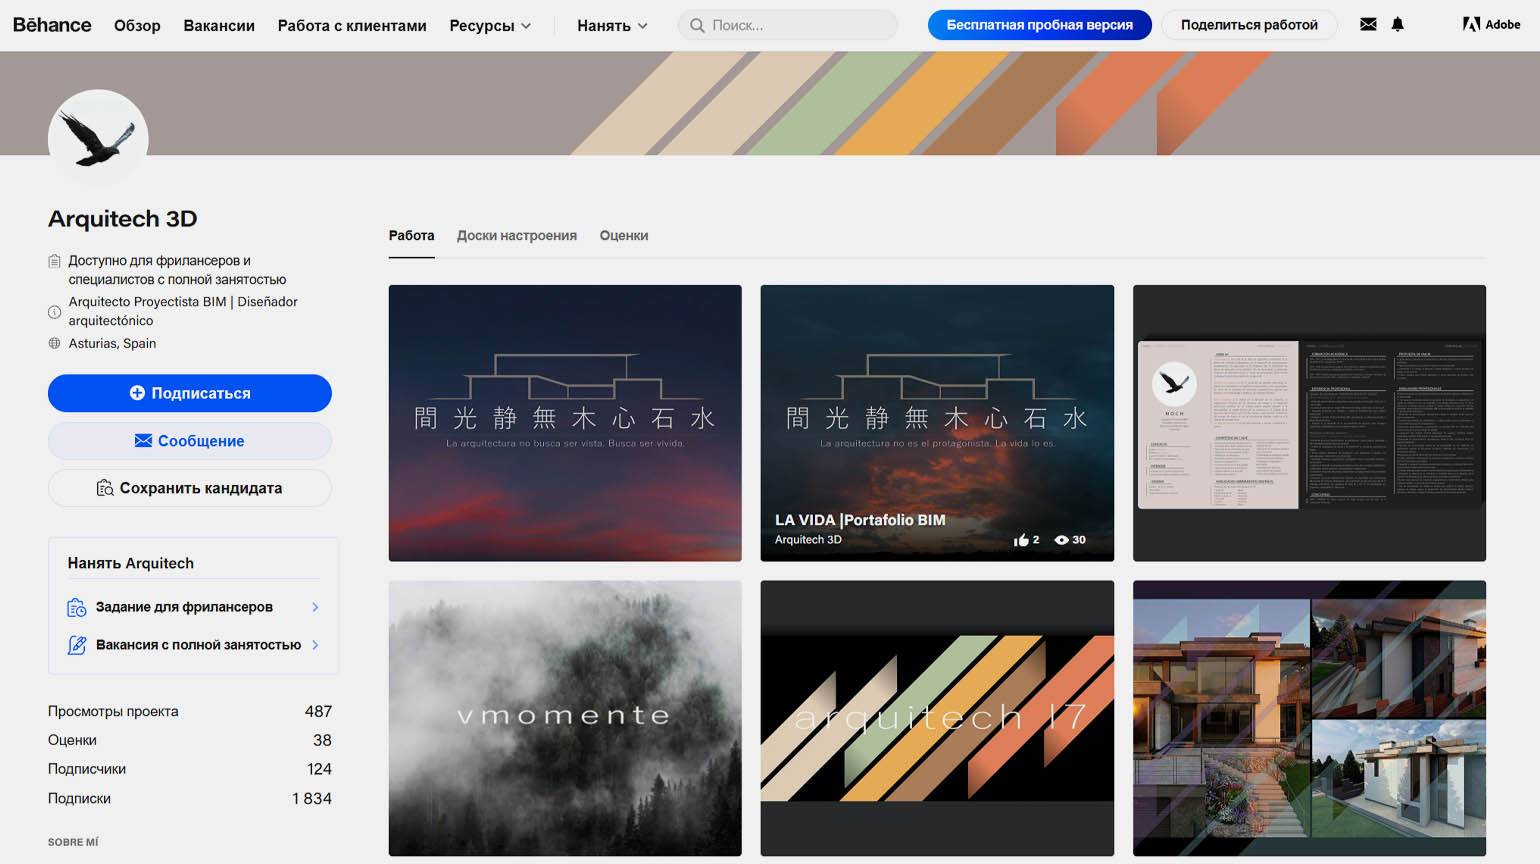Expand the Ресурсы dropdown menu

point(490,26)
